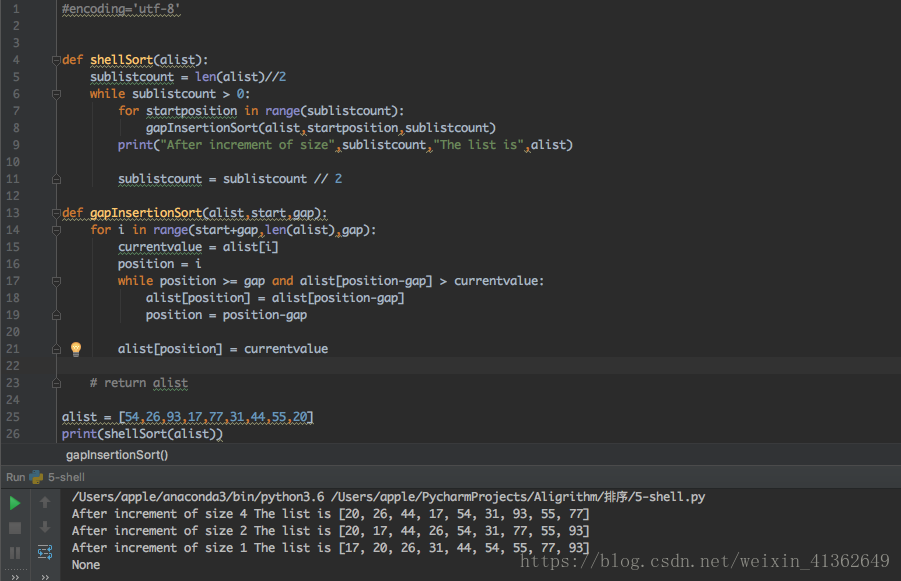Click "After increment of size" string in code
Image resolution: width=901 pixels, height=581 pixels.
pos(248,145)
